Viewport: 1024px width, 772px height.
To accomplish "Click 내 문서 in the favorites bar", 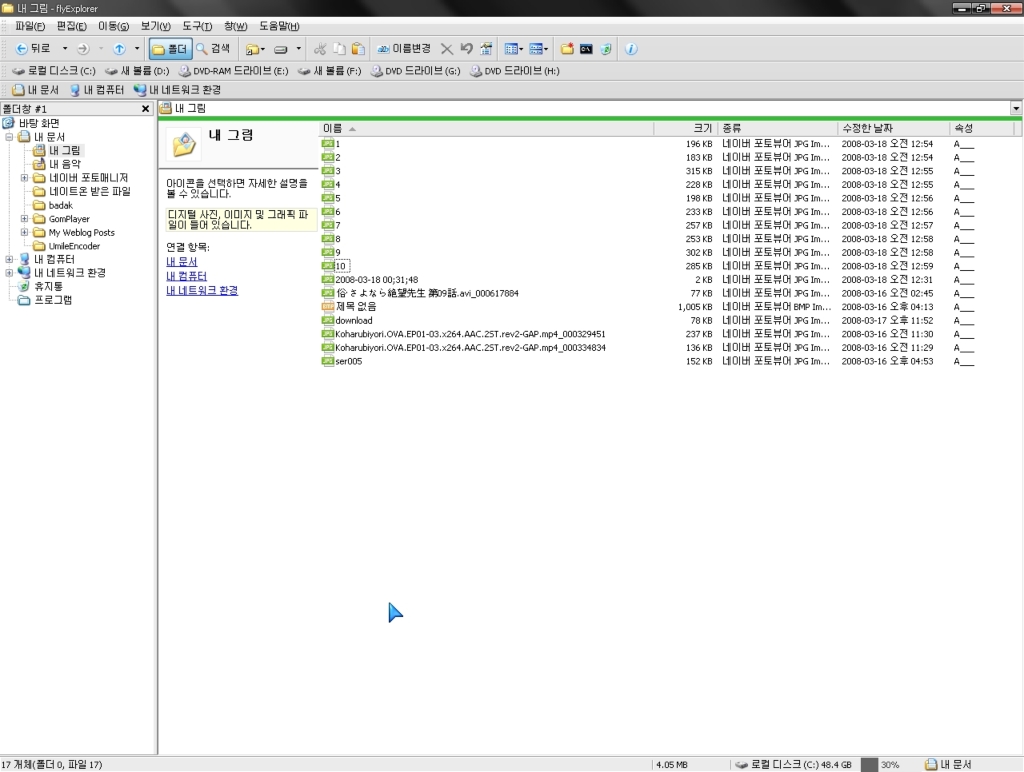I will [36, 89].
